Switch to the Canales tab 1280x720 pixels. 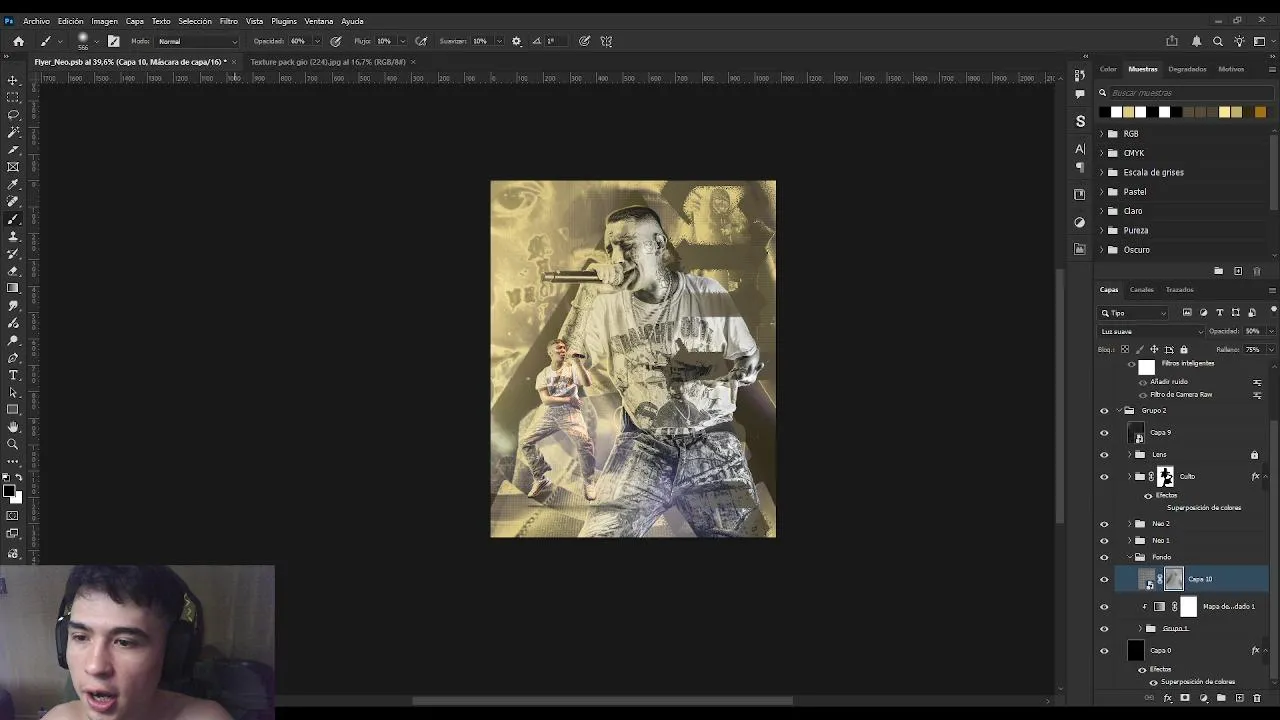(1141, 290)
